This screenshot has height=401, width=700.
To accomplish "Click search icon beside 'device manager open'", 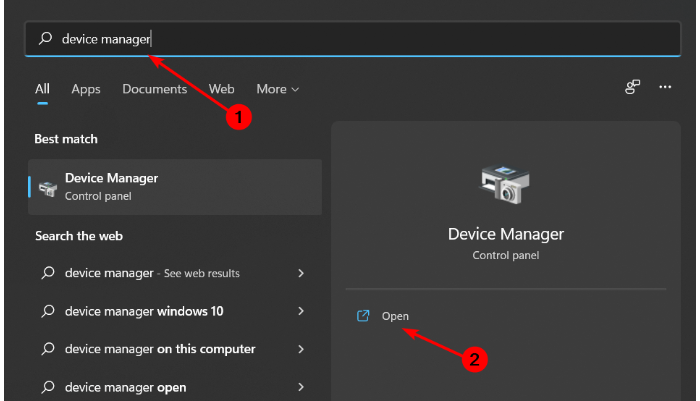I will 48,387.
